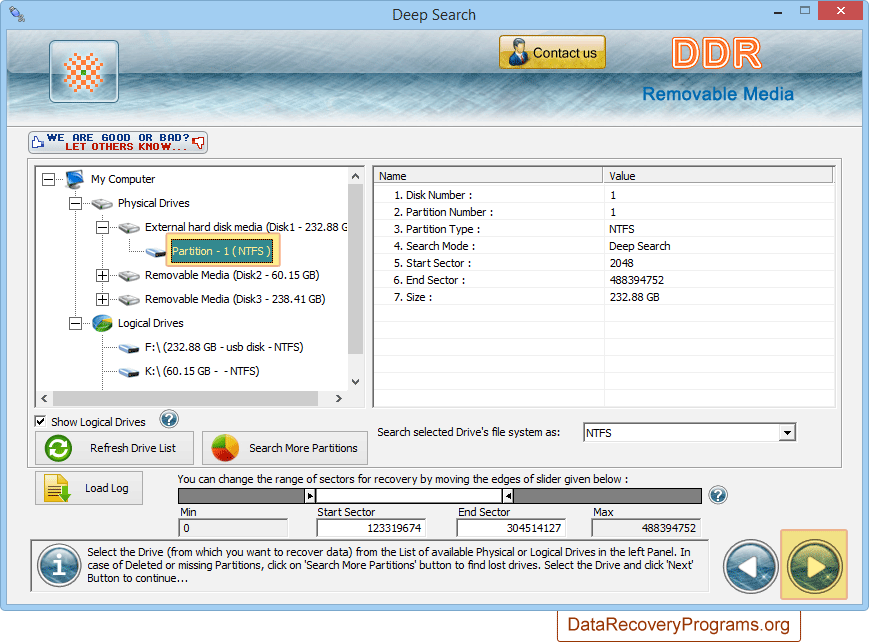Viewport: 869px width, 642px height.
Task: Select Partition - 1 (NTFS) item
Action: (x=221, y=251)
